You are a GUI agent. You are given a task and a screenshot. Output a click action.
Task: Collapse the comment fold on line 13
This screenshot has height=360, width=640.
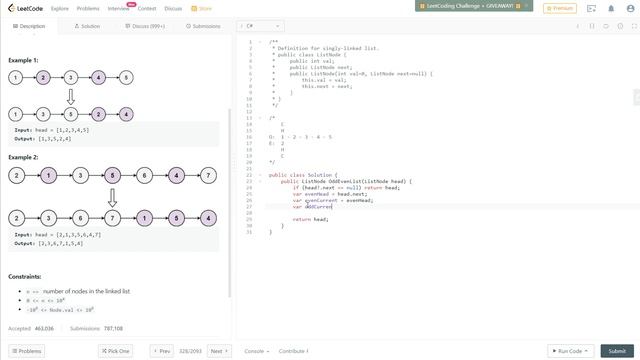point(260,118)
